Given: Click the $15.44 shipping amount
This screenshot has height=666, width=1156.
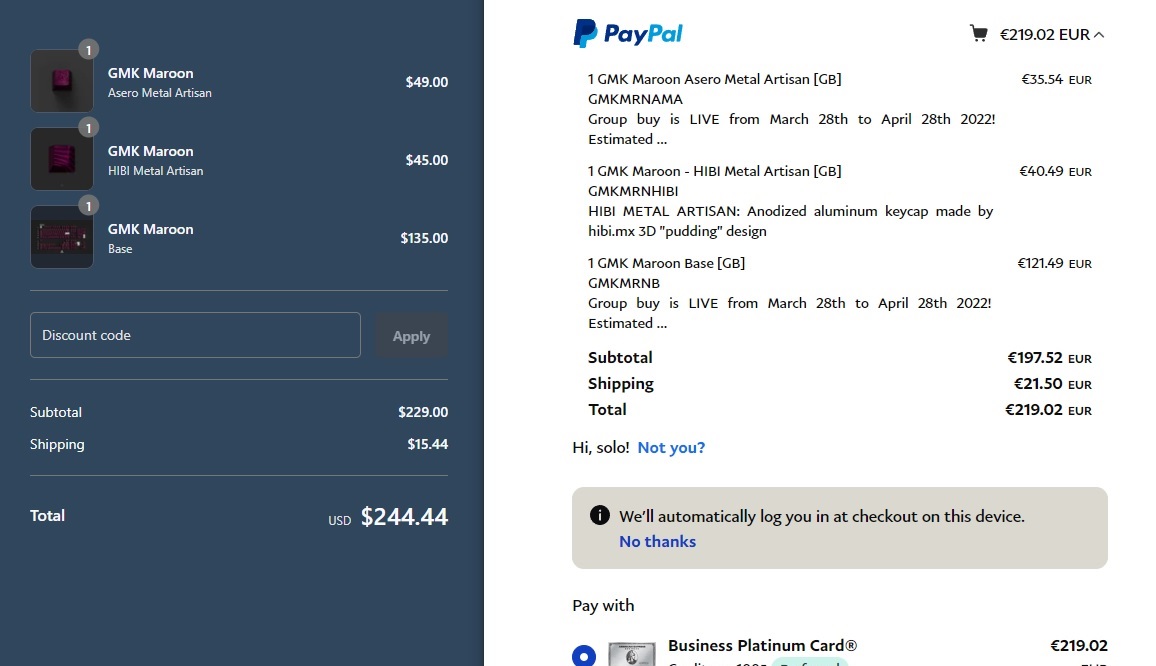Looking at the screenshot, I should click(428, 444).
